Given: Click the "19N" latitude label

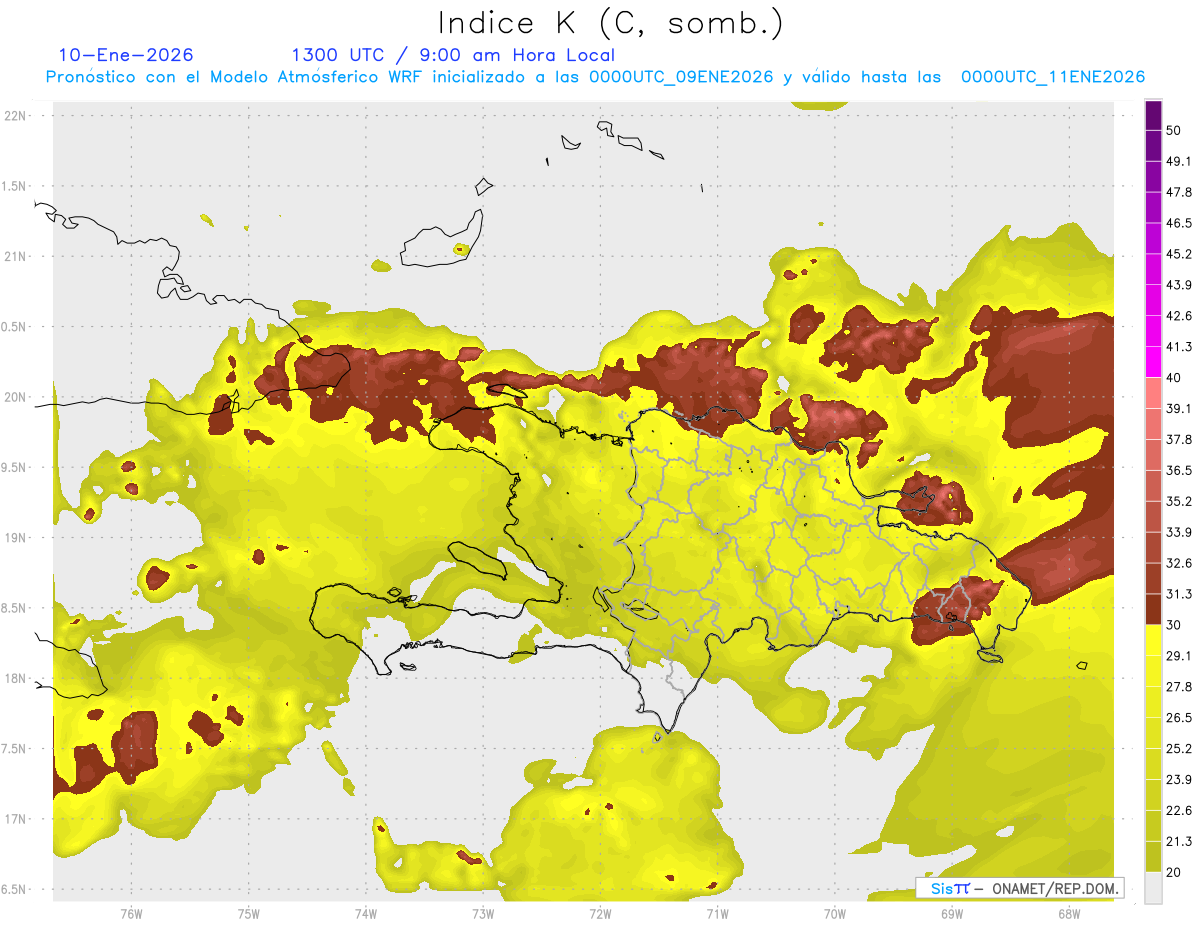Looking at the screenshot, I should coord(15,537).
